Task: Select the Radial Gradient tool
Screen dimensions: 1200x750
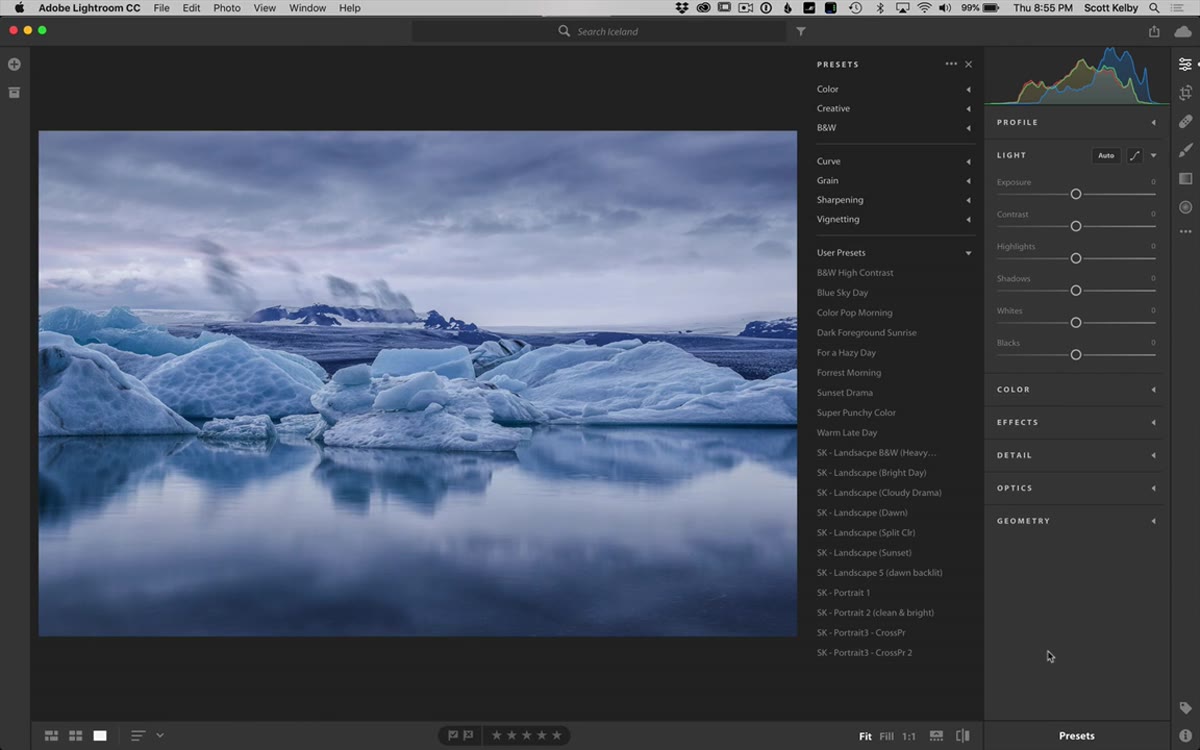Action: [1185, 207]
